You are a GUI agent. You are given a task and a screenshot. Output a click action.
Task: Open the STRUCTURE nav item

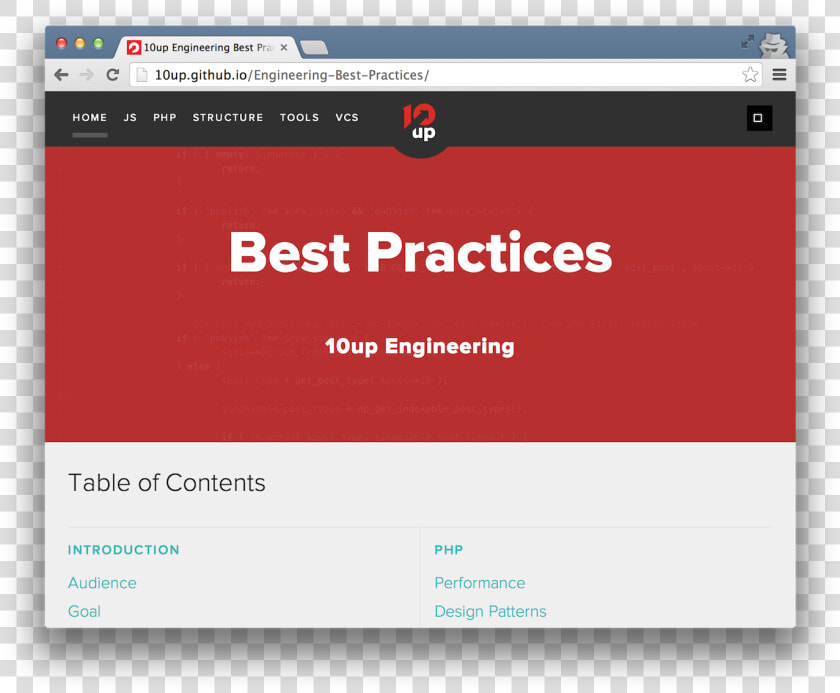[228, 117]
